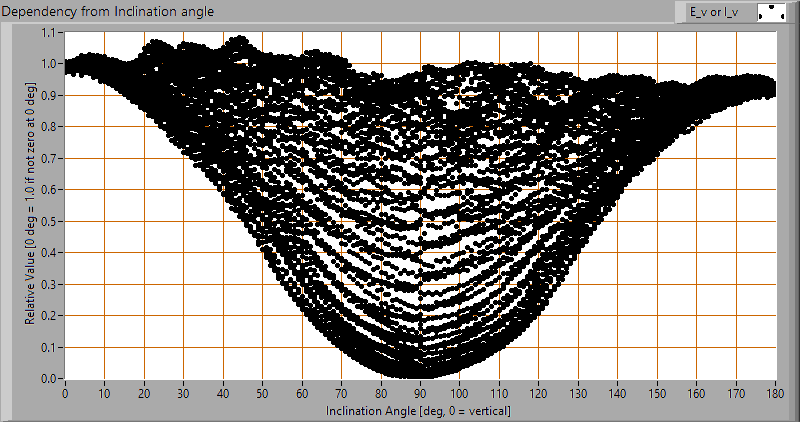Click the 0.0 minimum value on y-axis
Image resolution: width=800 pixels, height=422 pixels.
50,379
